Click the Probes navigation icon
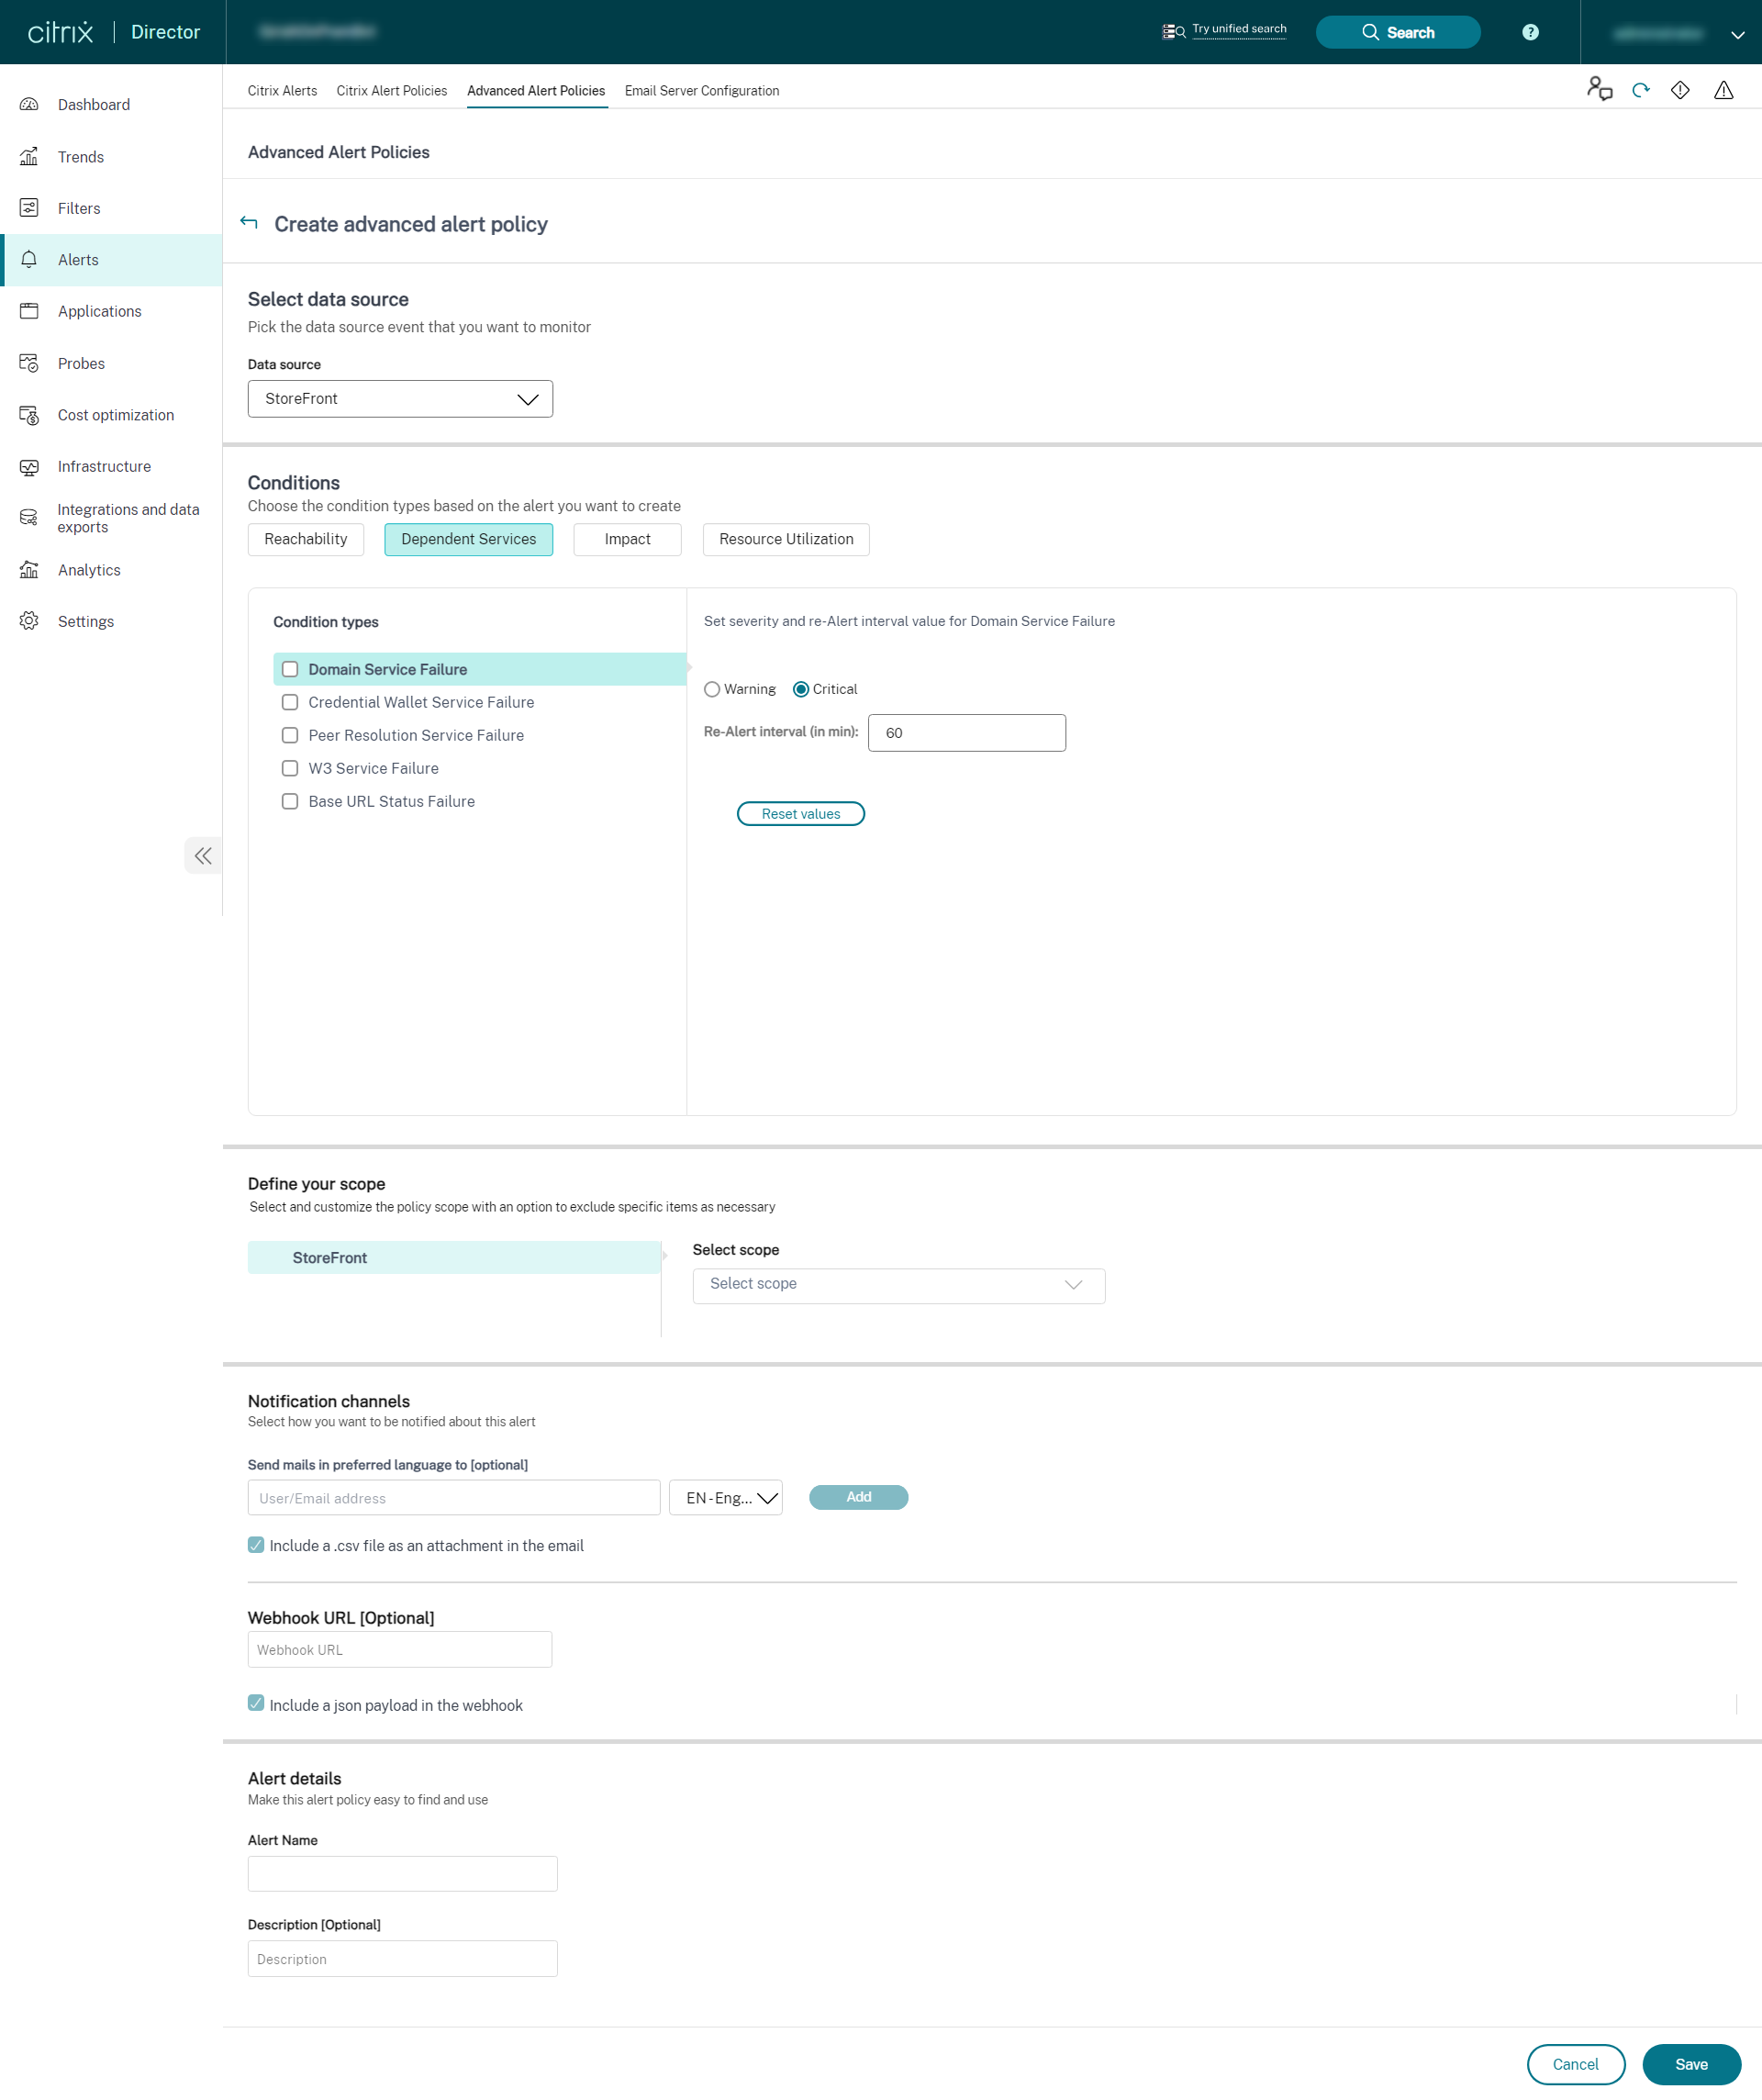Screen dimensions: 1762x2100 tap(33, 362)
